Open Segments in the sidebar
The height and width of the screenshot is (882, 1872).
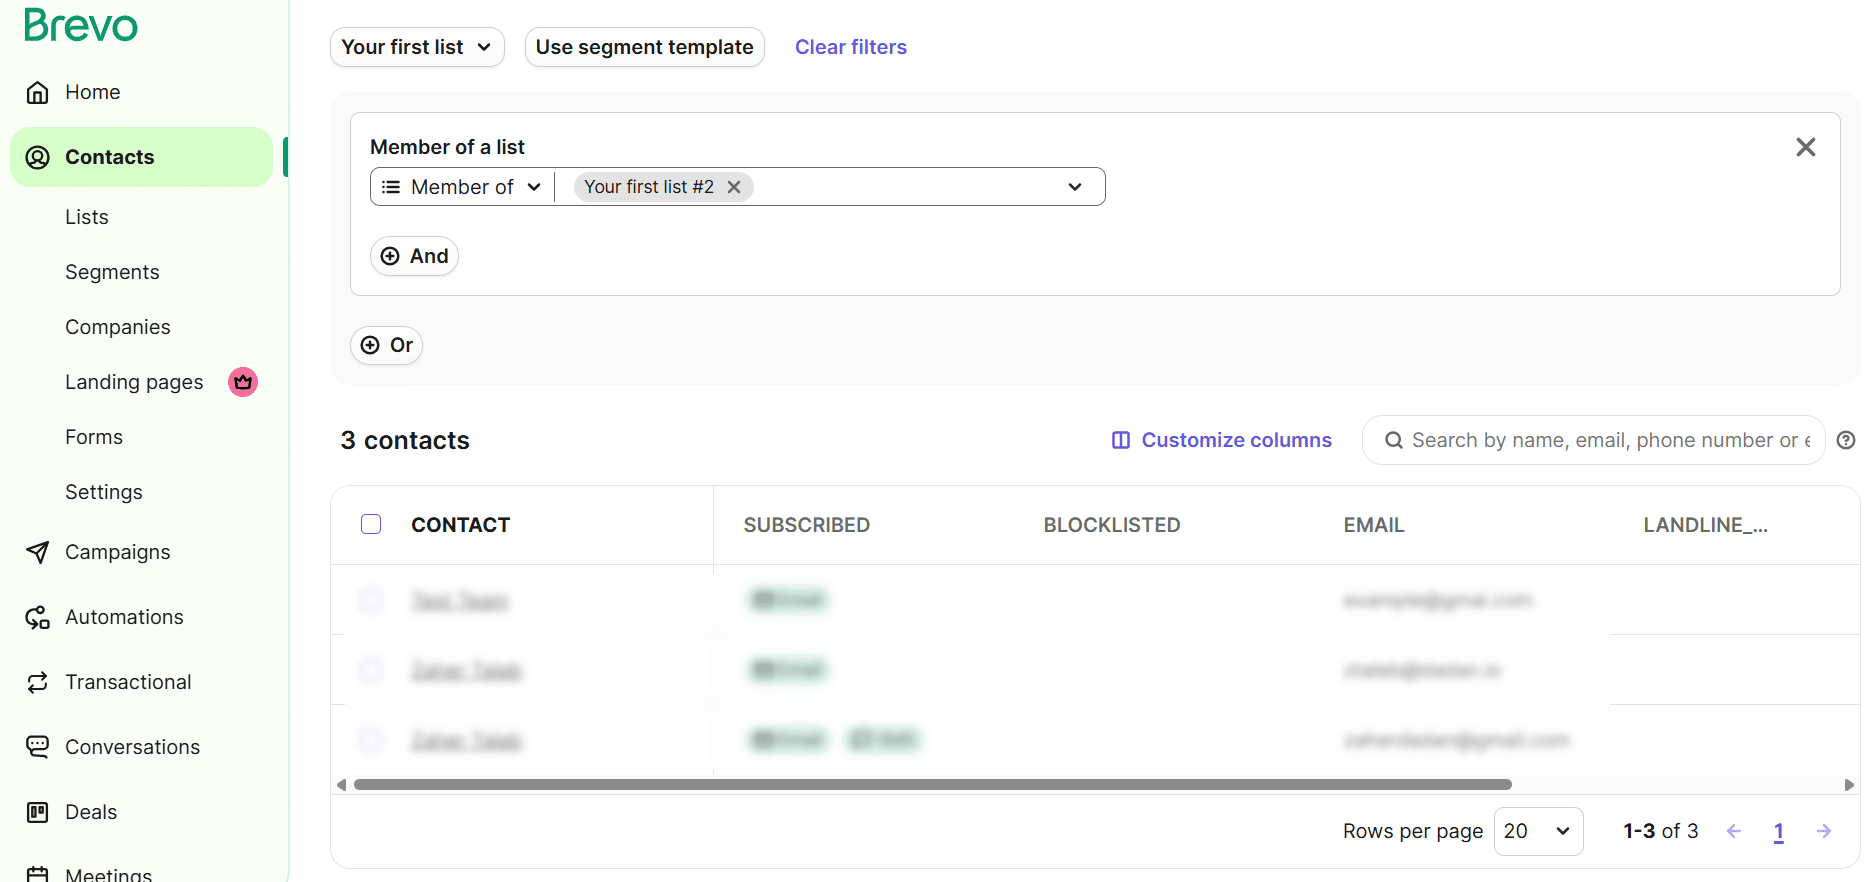(x=112, y=272)
